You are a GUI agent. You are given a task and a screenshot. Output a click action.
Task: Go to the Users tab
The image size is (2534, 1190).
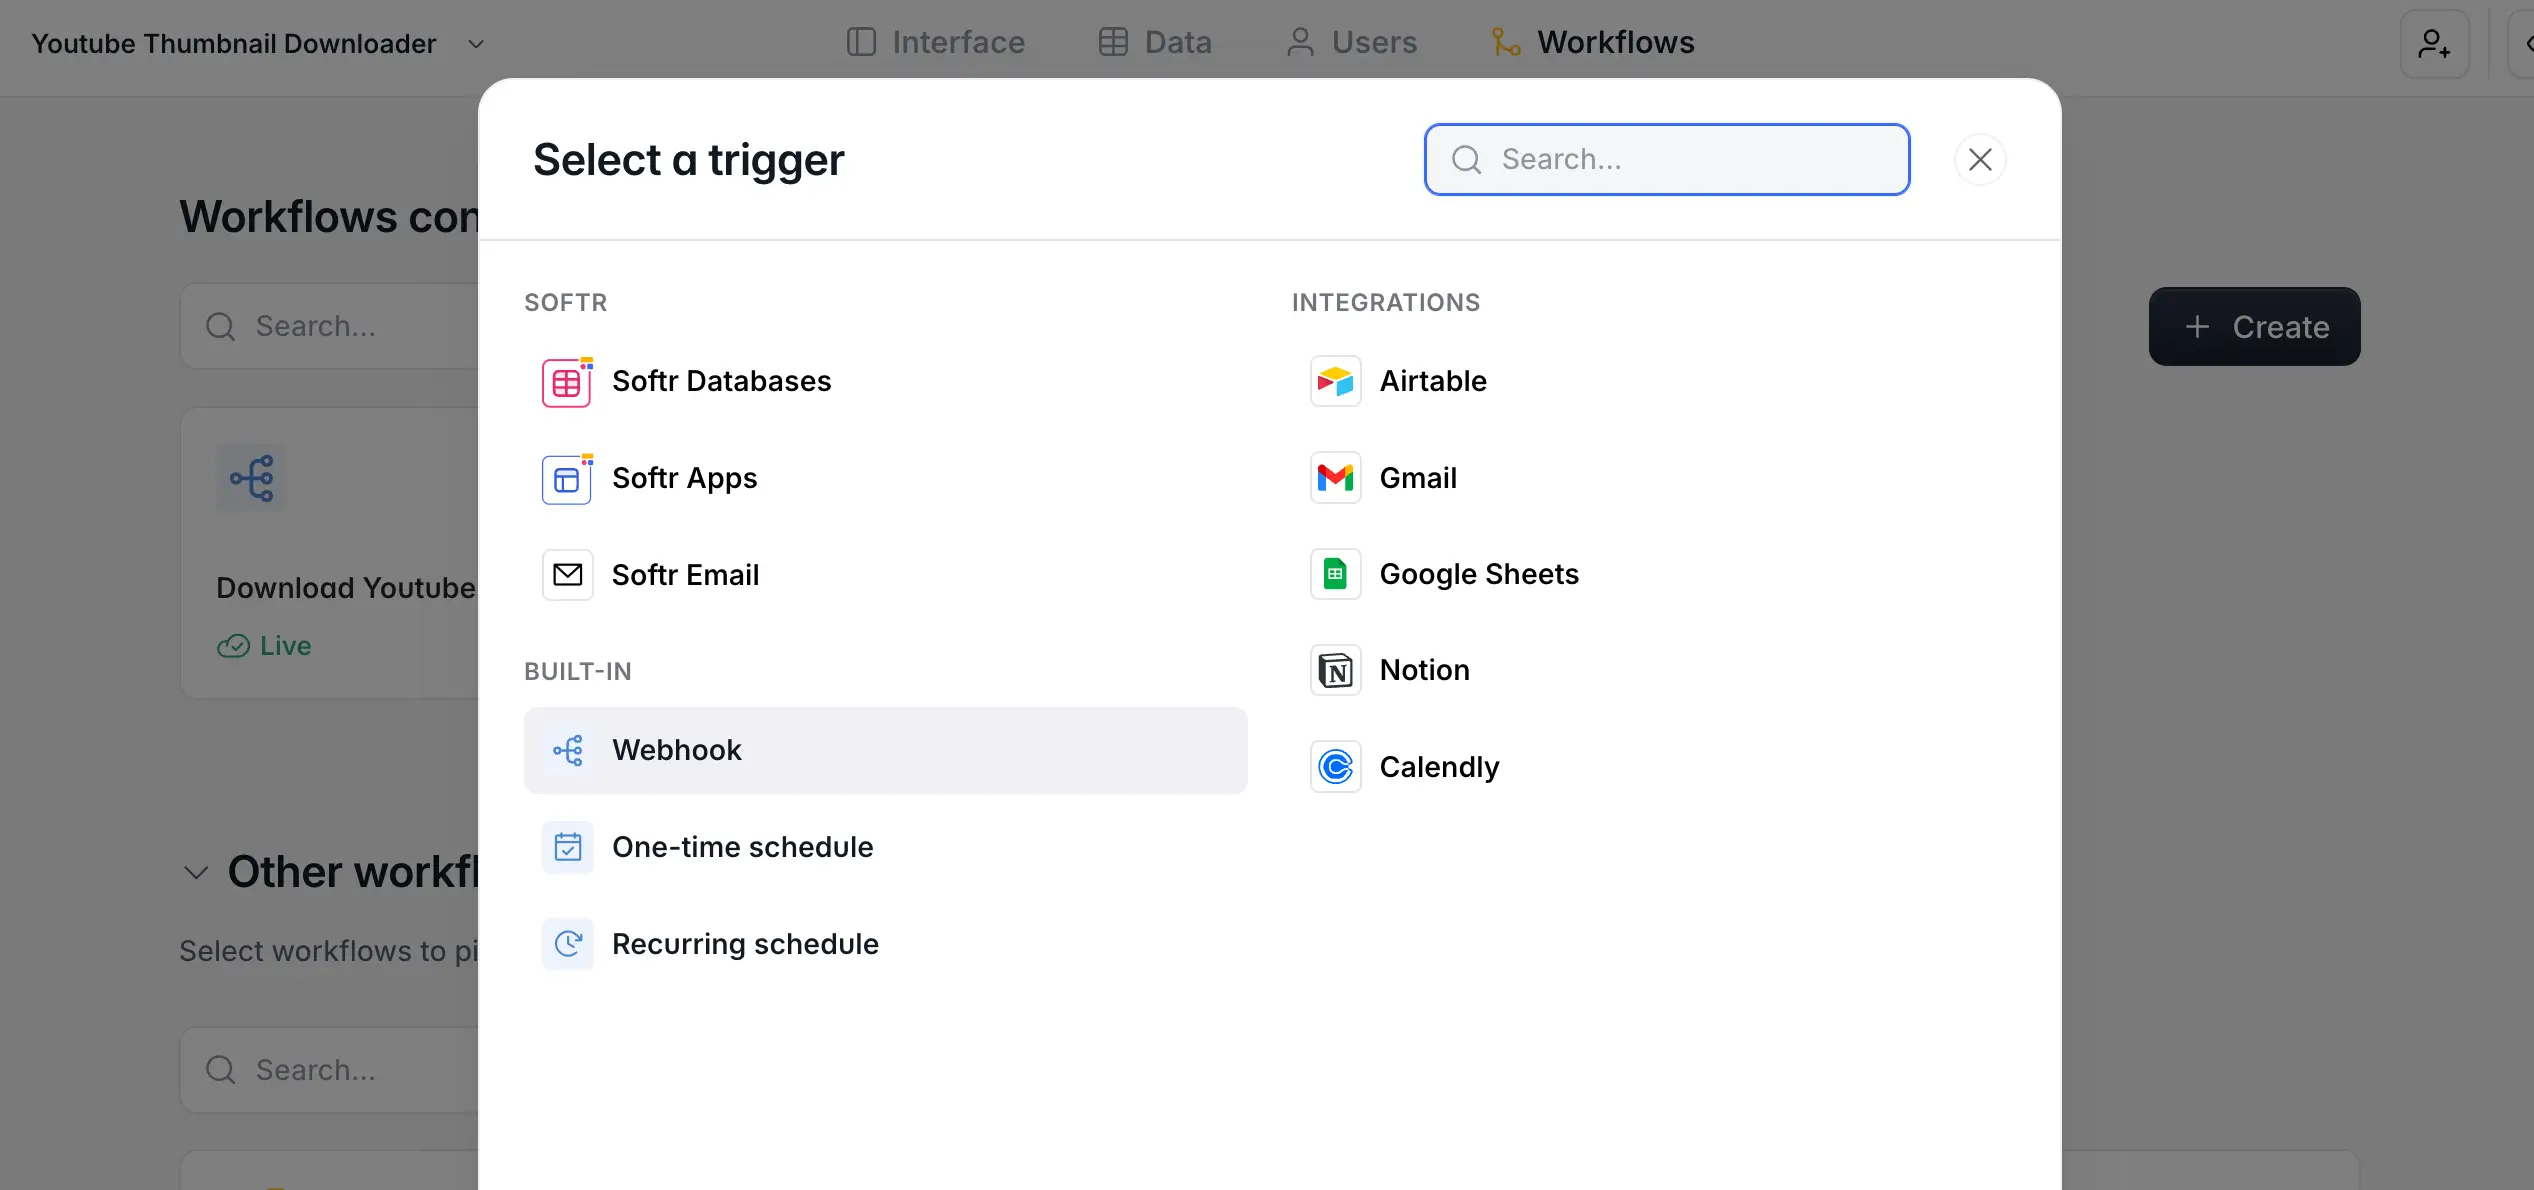1352,43
